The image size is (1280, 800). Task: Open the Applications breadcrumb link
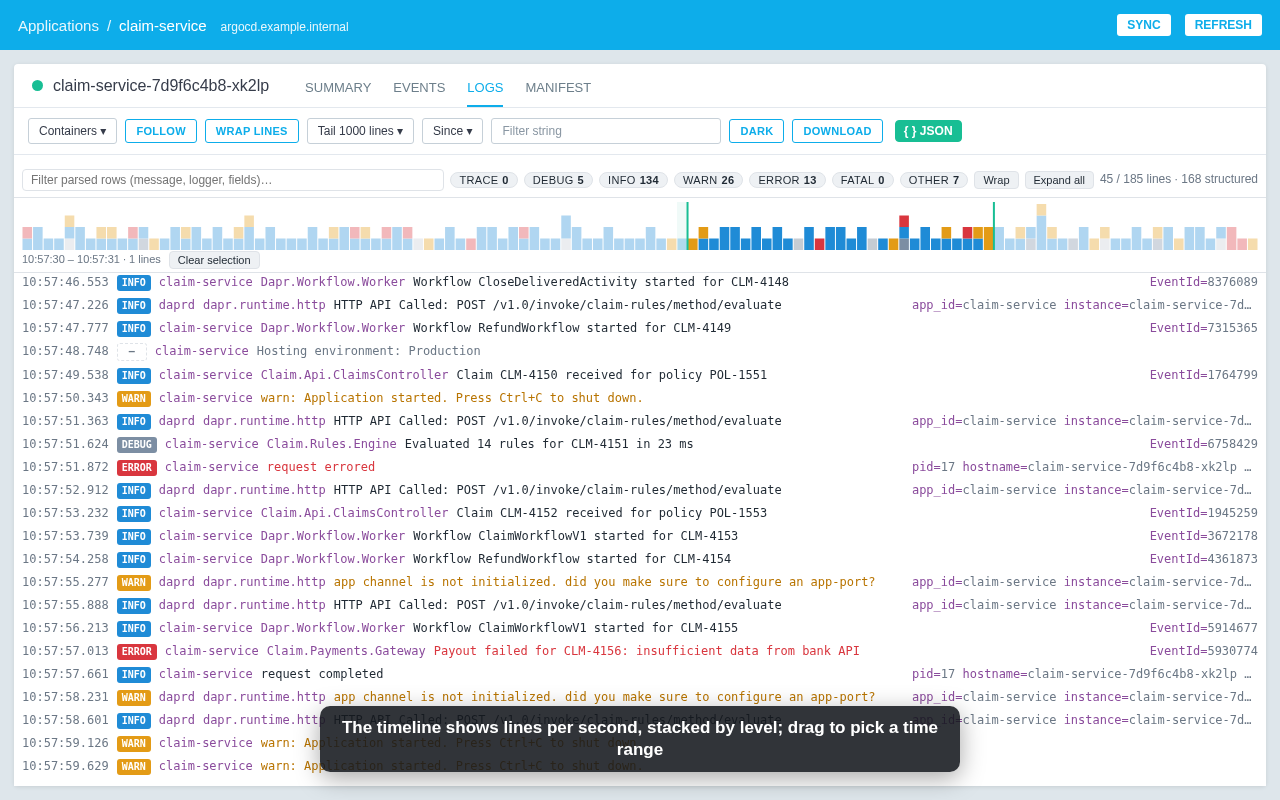click(x=58, y=26)
